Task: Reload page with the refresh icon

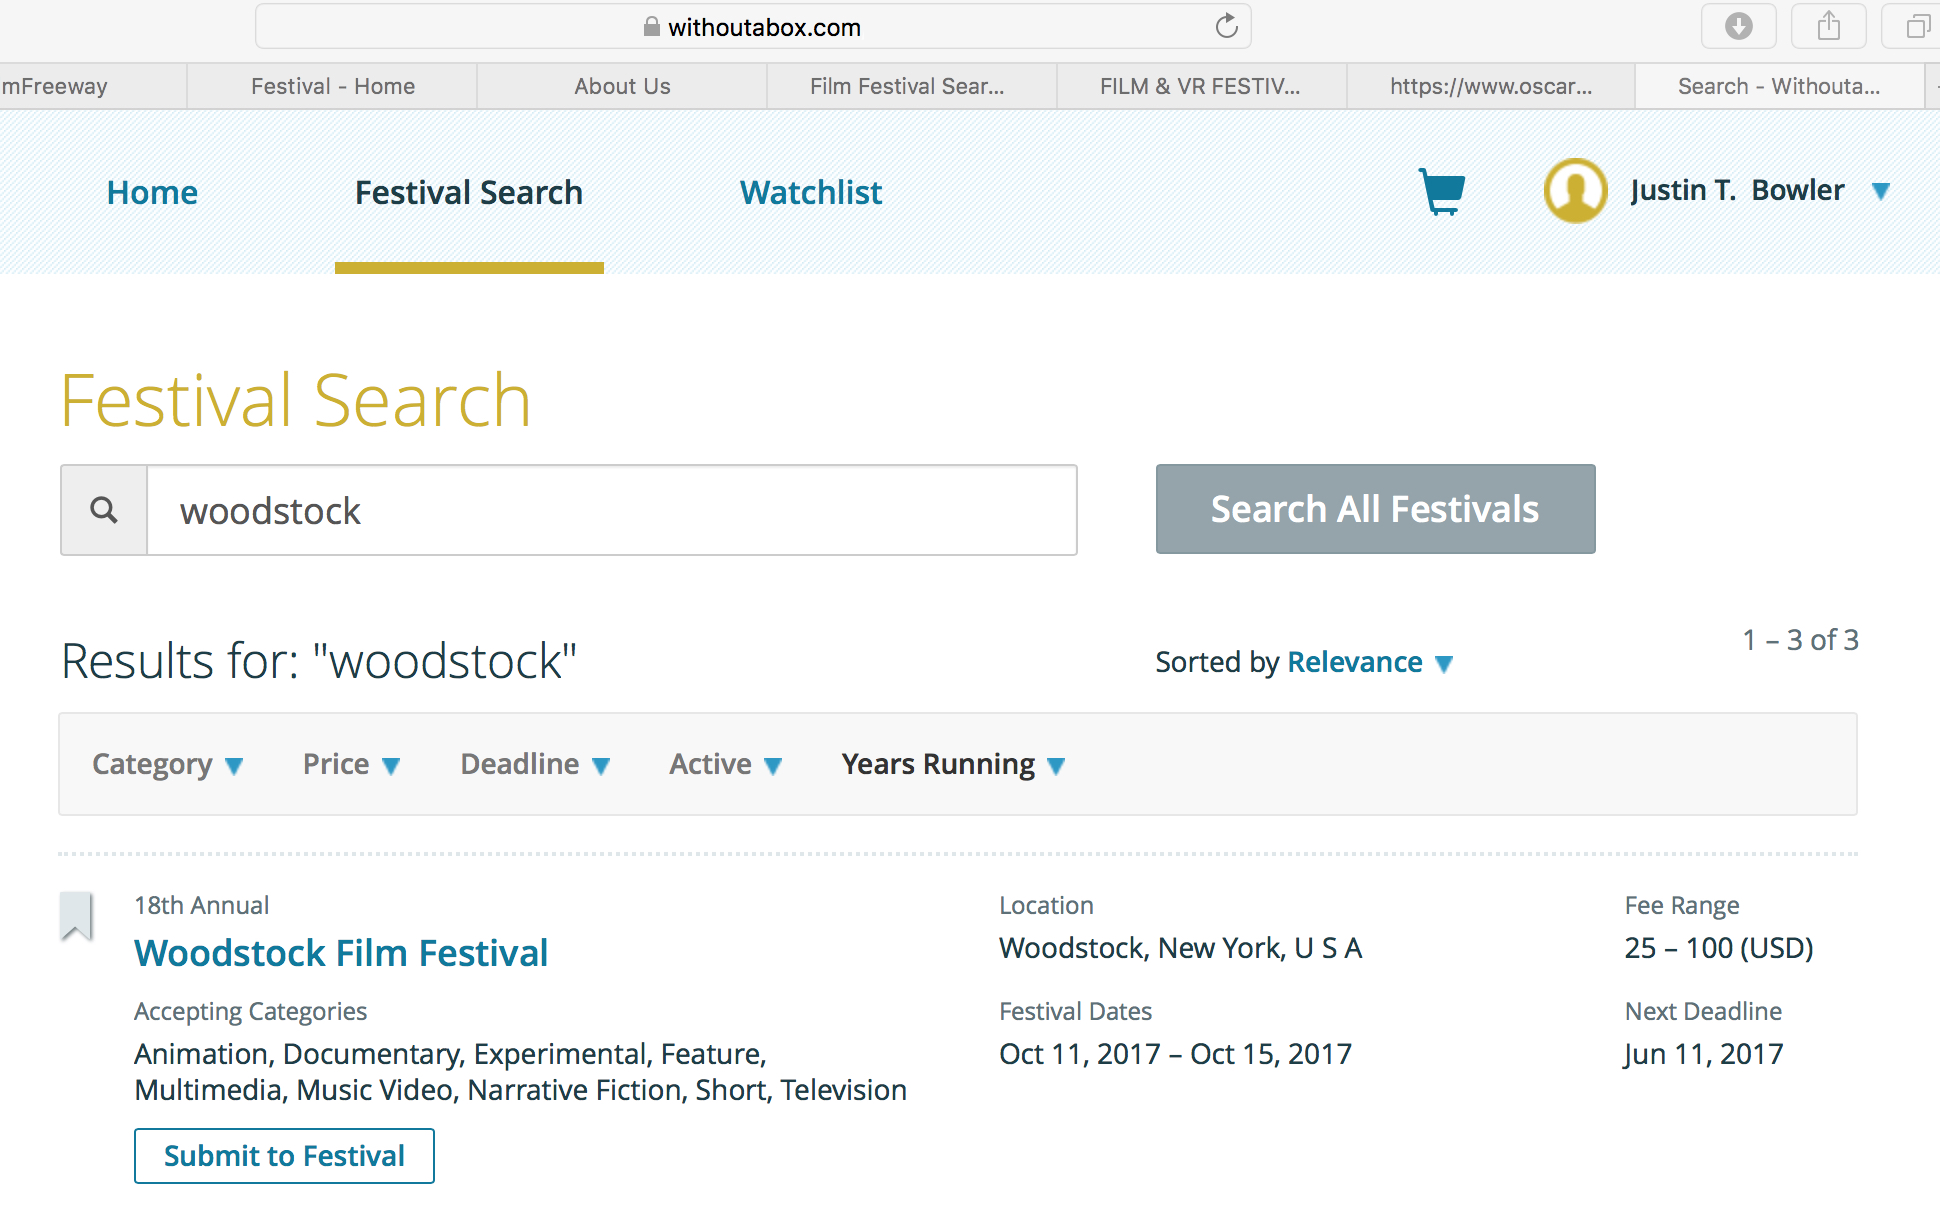Action: coord(1226,27)
